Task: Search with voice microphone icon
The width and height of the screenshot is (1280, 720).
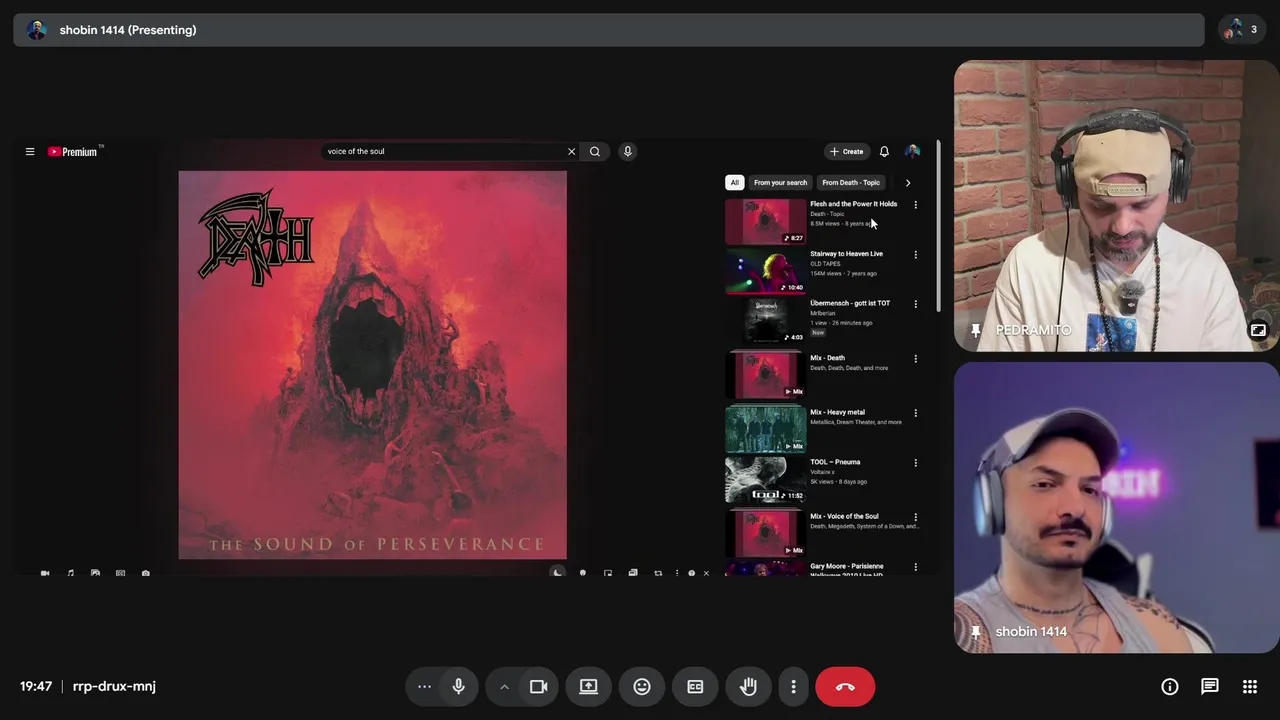Action: click(x=628, y=152)
